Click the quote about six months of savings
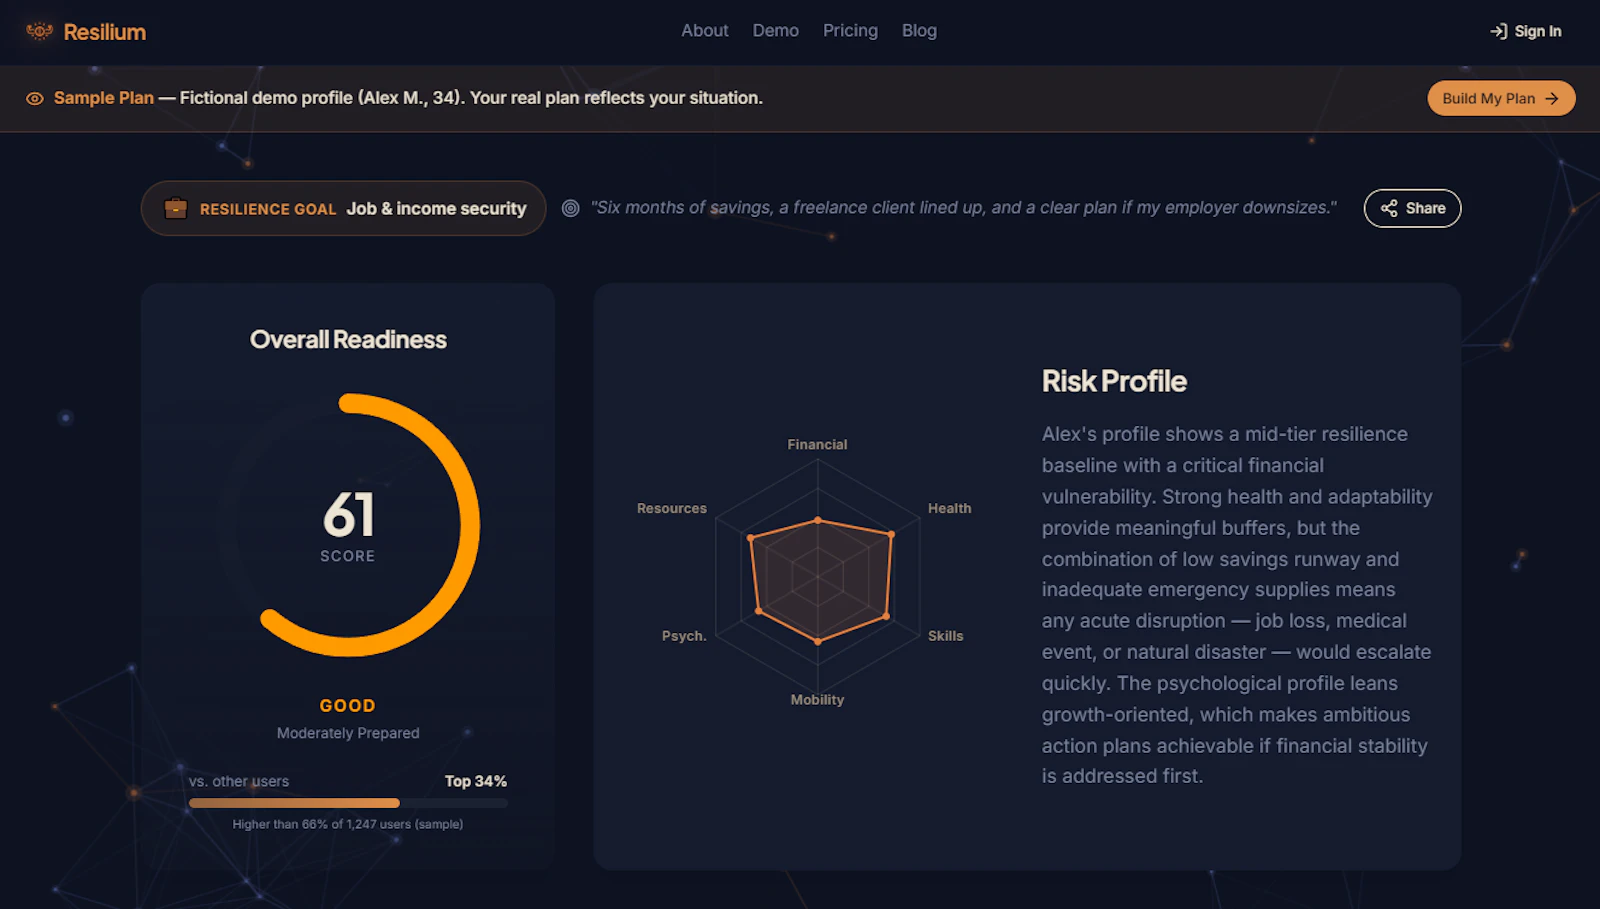The width and height of the screenshot is (1600, 909). [x=964, y=208]
